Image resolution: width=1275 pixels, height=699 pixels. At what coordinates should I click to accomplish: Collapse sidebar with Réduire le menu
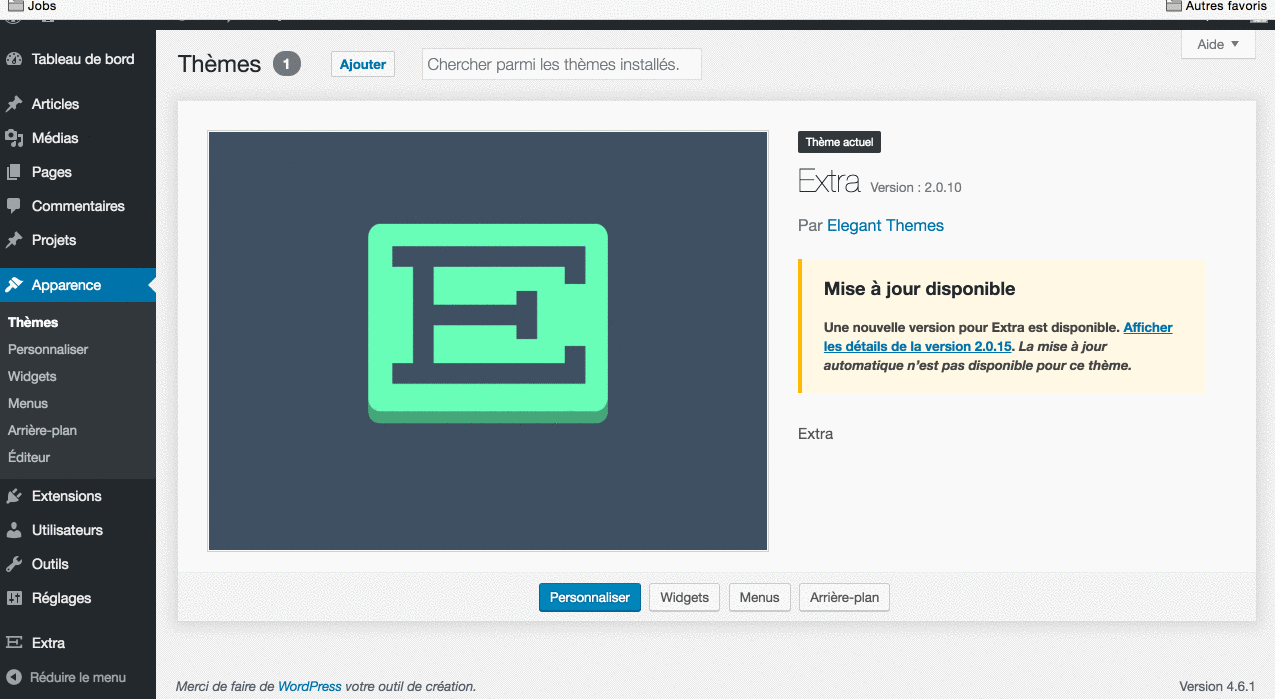pos(66,677)
